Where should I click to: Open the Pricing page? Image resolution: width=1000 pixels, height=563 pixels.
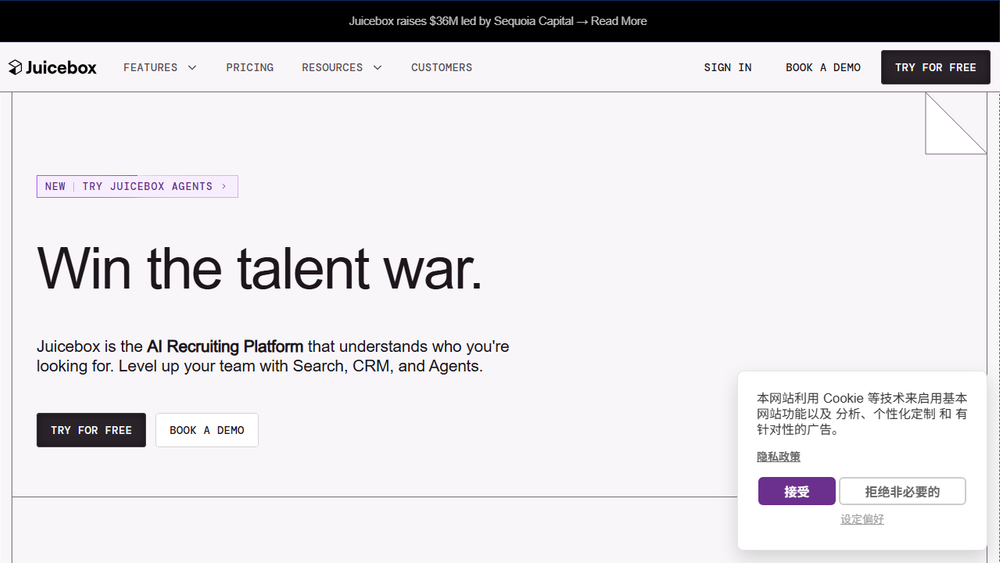coord(249,67)
